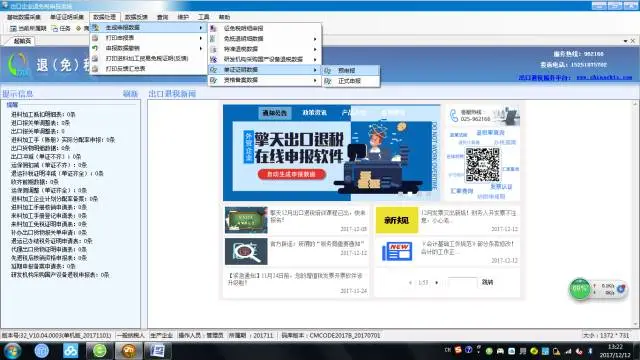
Task: Click the Sogou input method tray icon
Action: point(458,350)
